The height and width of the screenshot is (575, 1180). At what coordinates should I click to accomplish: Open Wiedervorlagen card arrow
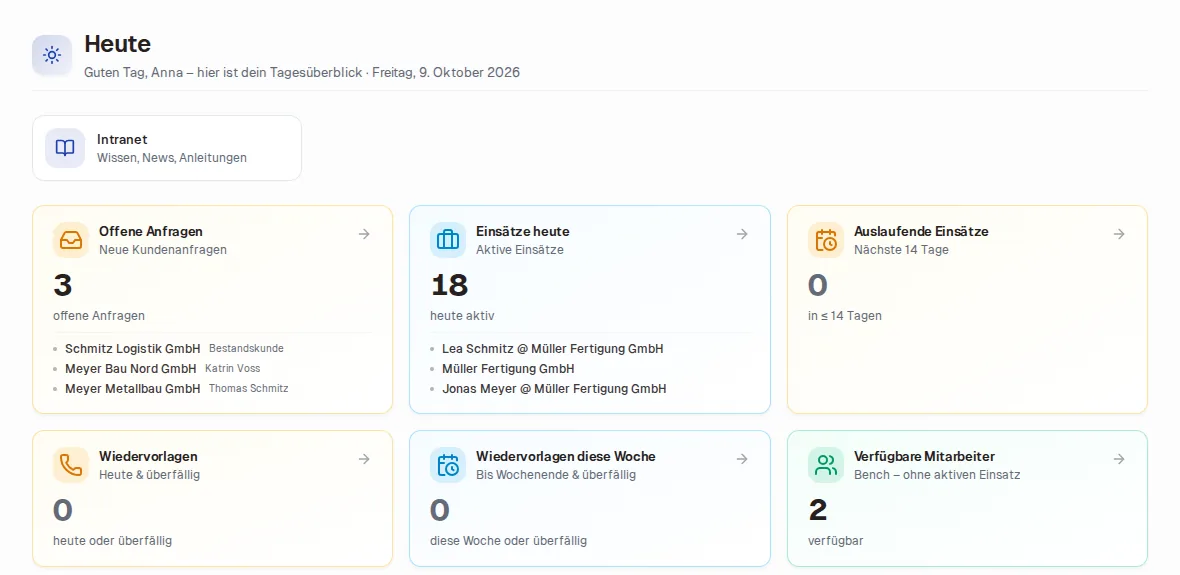(364, 459)
